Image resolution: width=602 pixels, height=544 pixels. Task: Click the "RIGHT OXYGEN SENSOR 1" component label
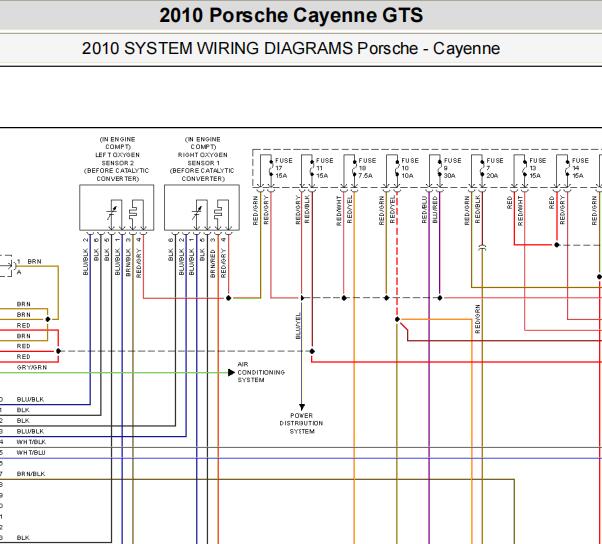tap(202, 159)
